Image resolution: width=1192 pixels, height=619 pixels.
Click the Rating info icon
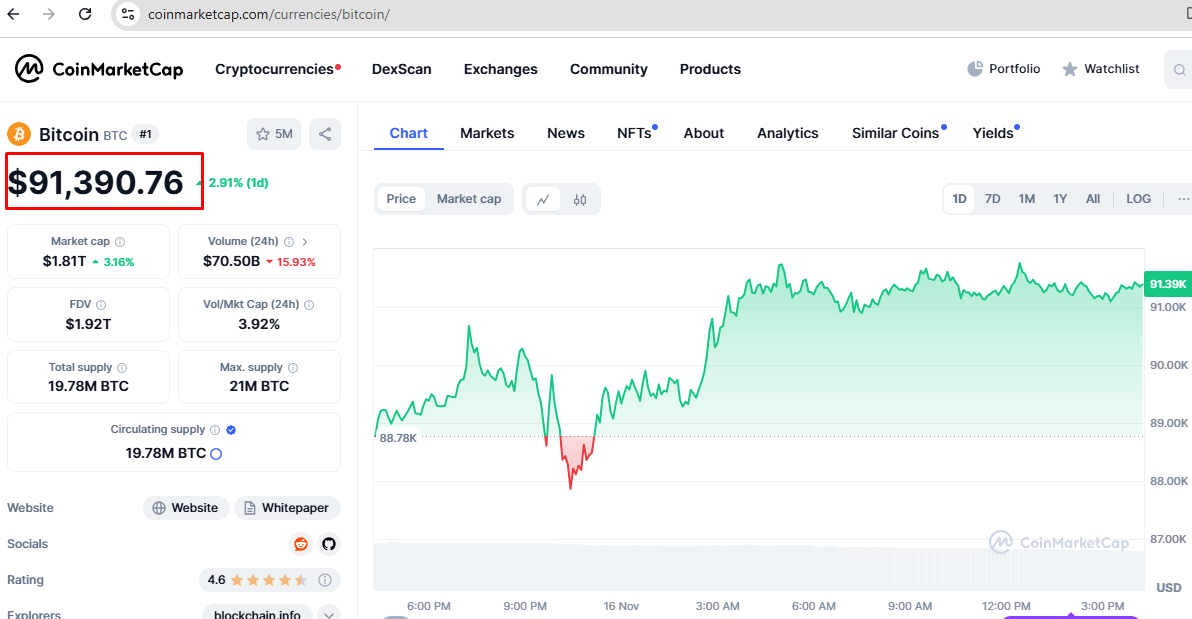[325, 580]
